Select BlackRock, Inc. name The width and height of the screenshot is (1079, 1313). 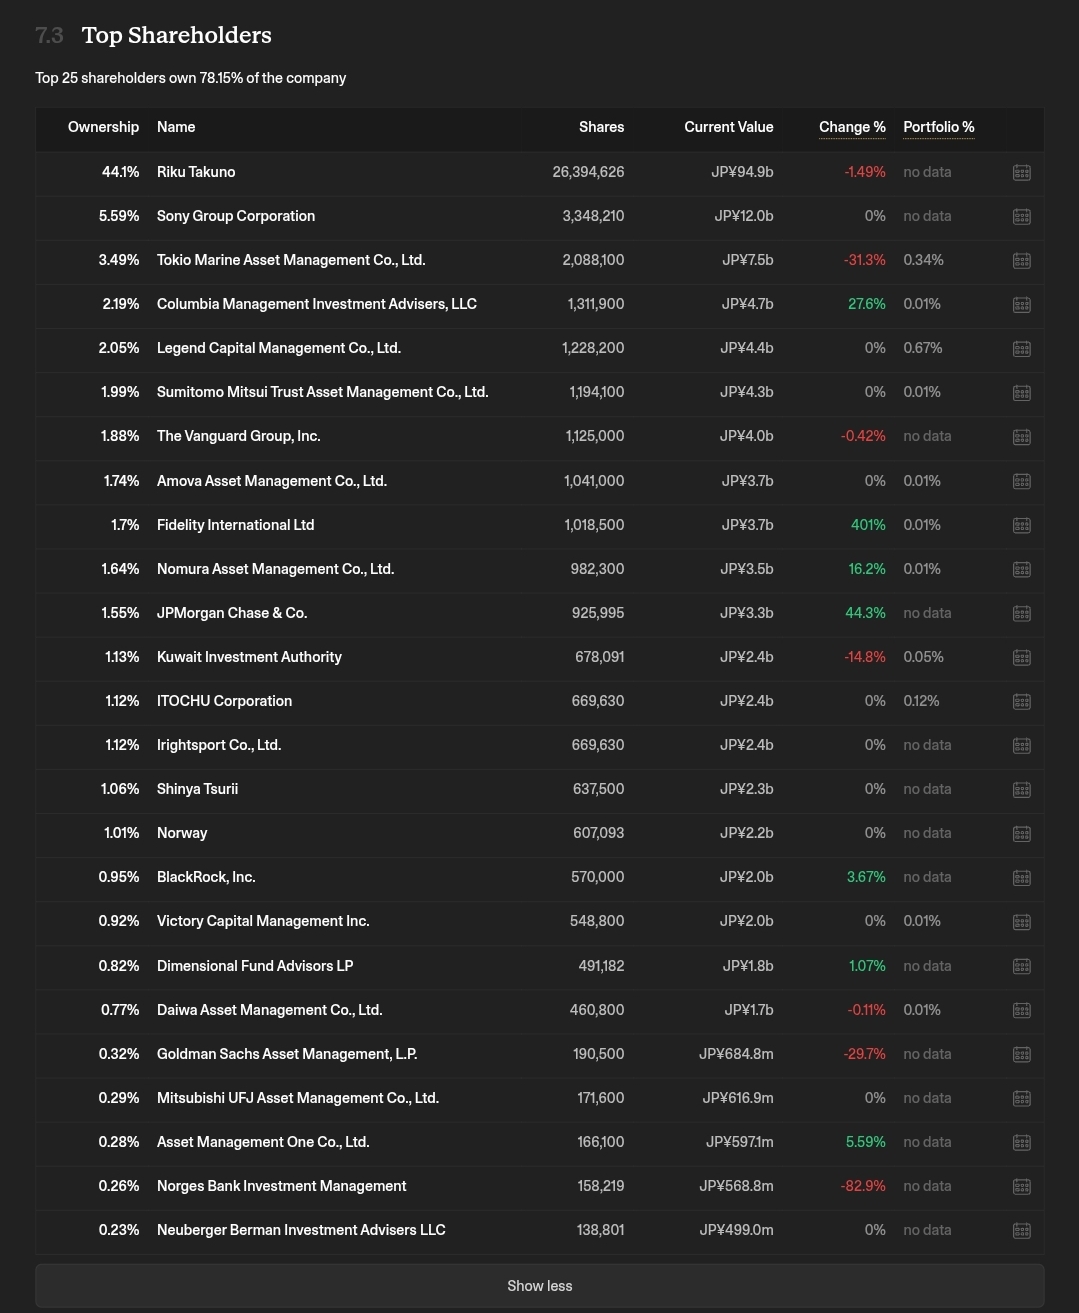(206, 877)
